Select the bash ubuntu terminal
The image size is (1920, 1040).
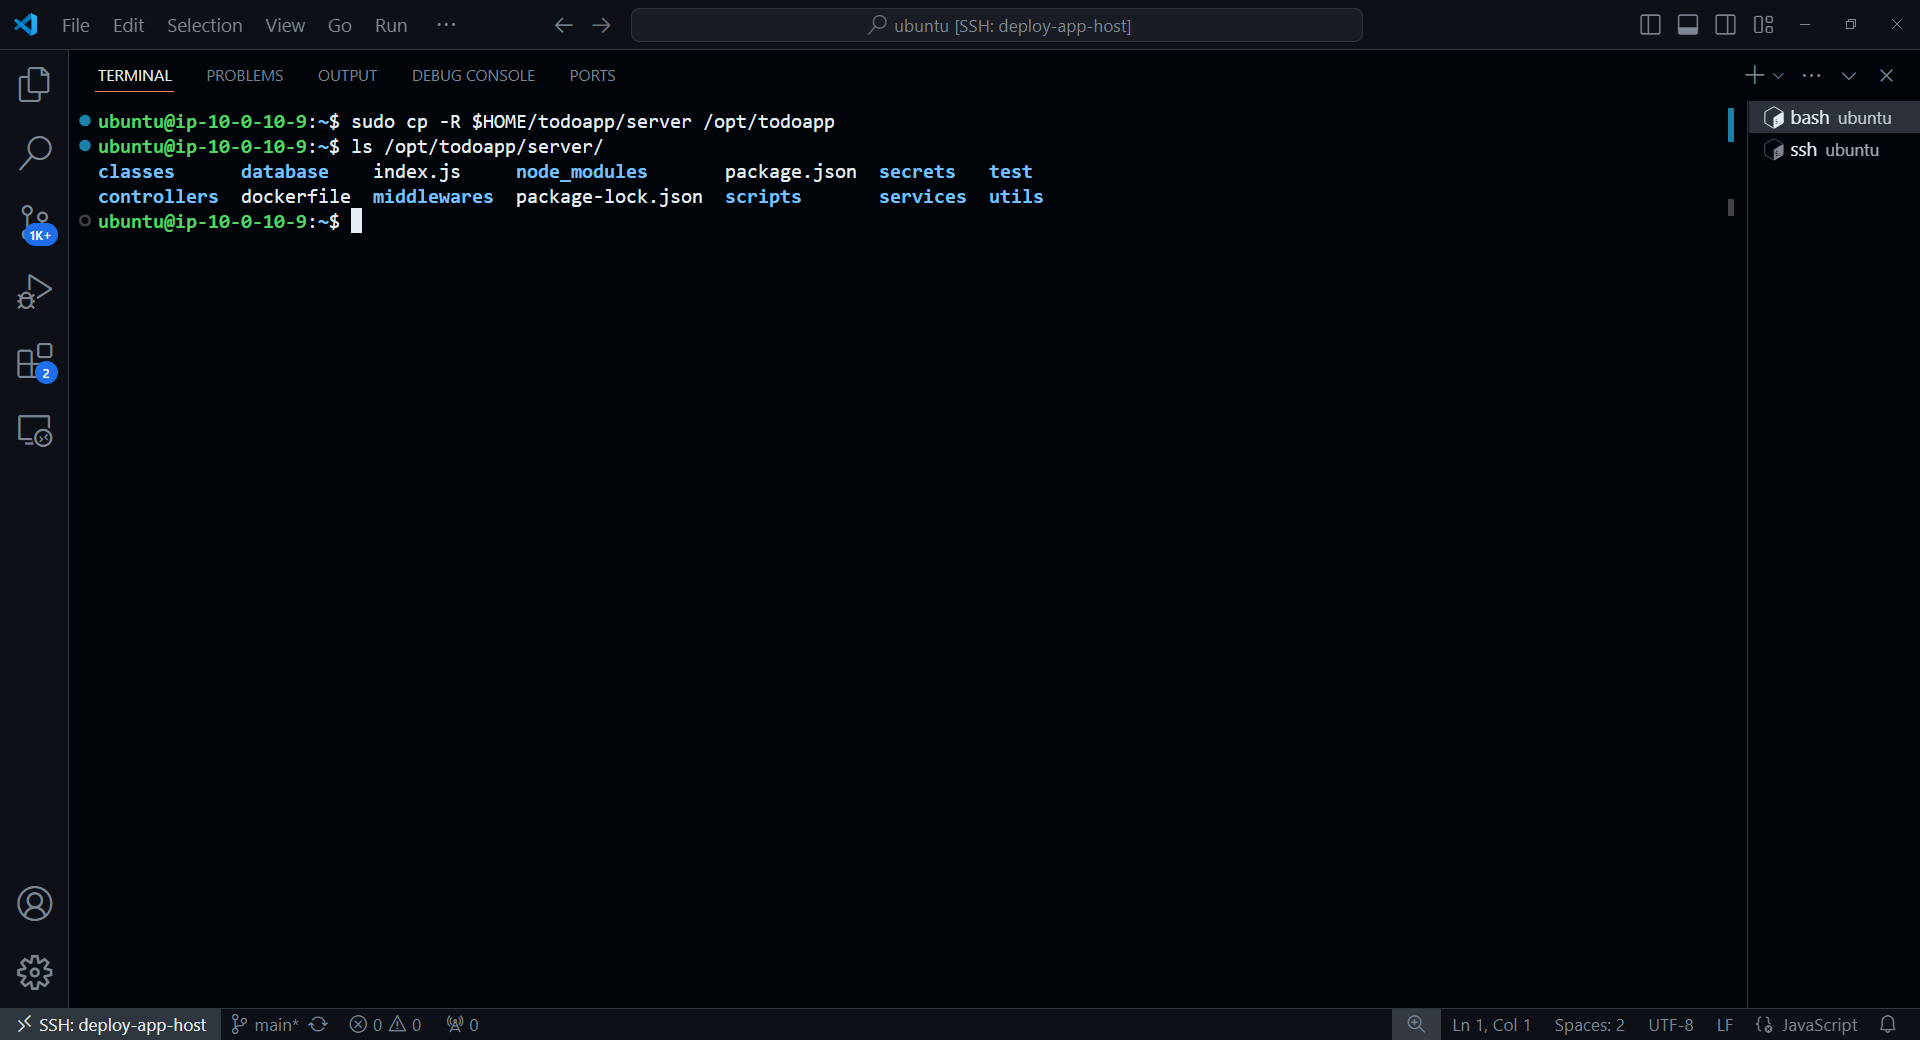[x=1833, y=118]
